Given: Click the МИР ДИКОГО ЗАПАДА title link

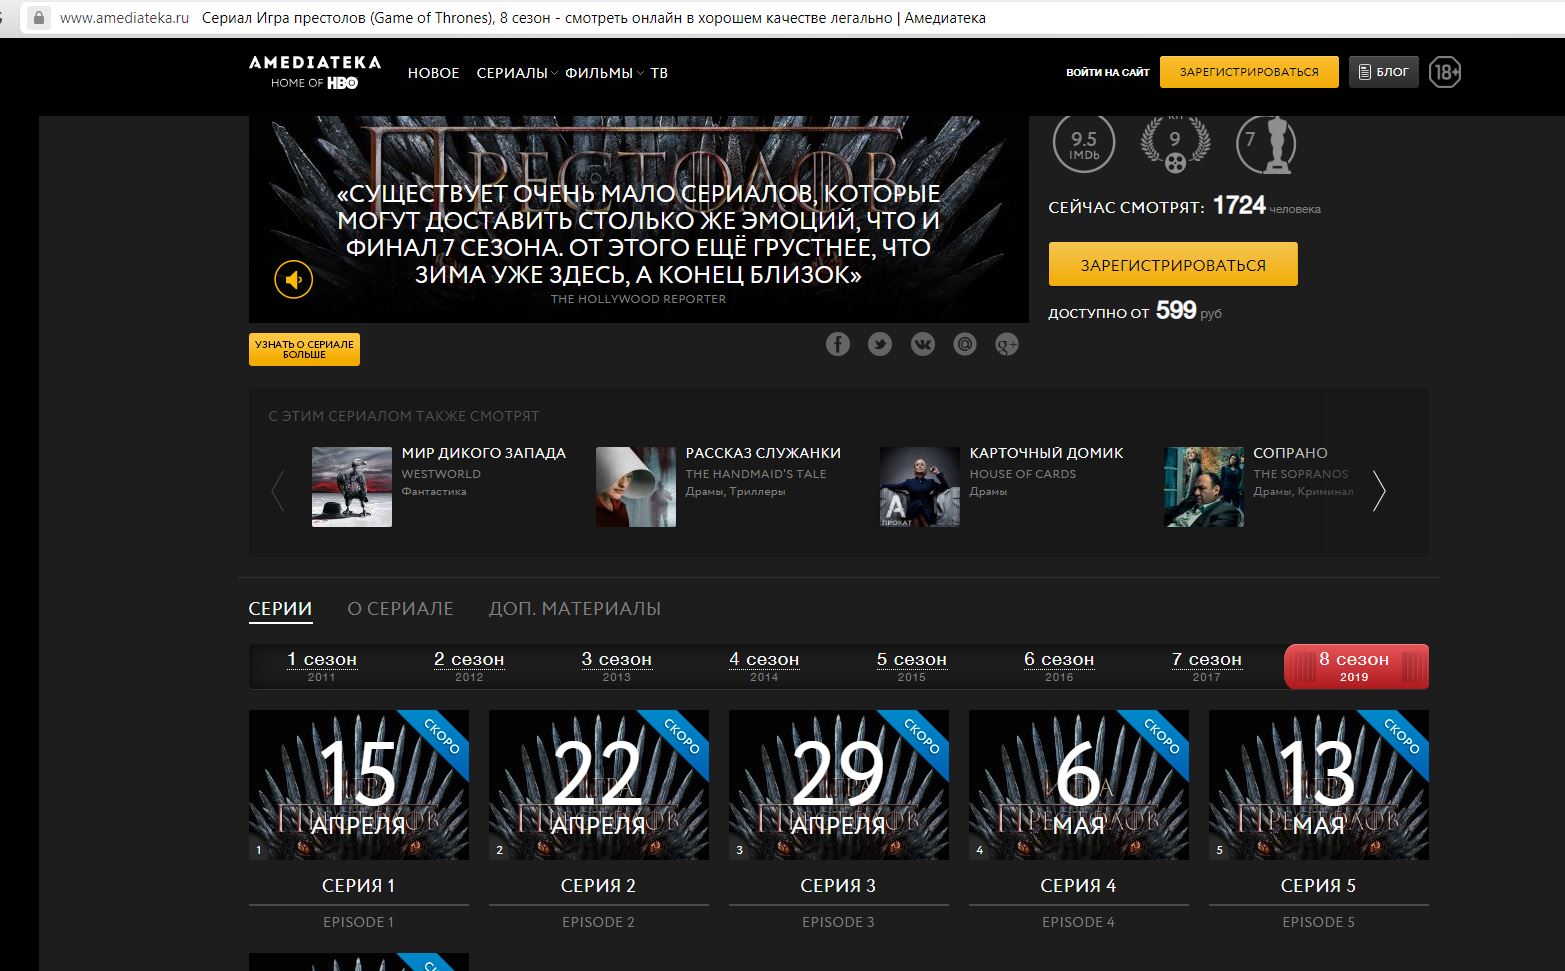Looking at the screenshot, I should point(484,453).
